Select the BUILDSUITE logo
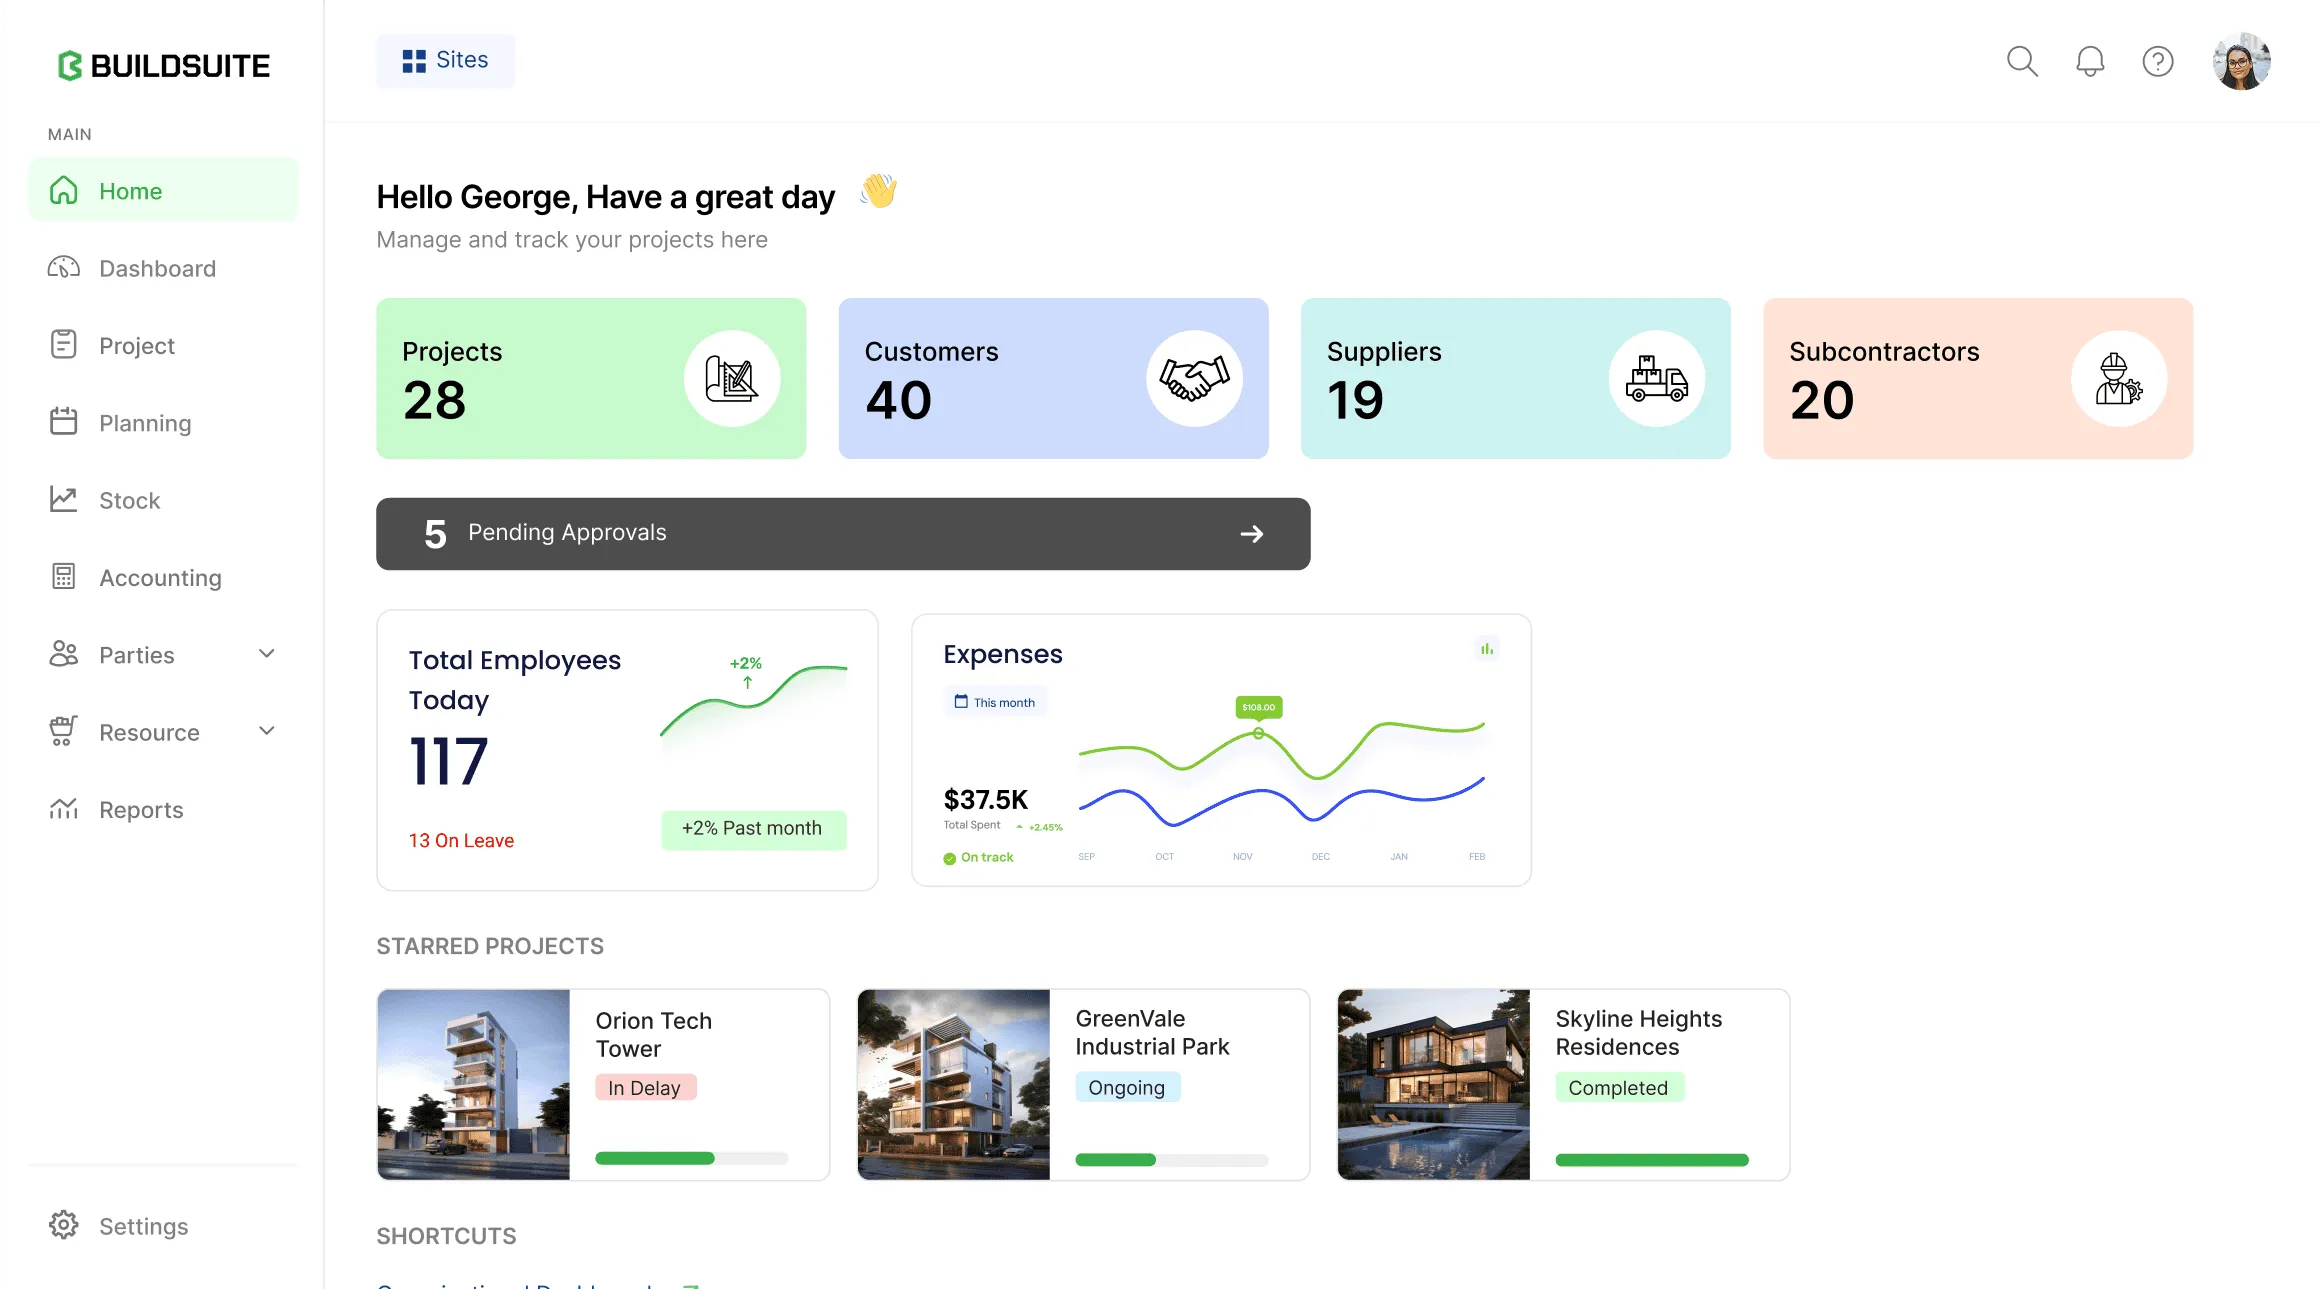 pos(163,65)
